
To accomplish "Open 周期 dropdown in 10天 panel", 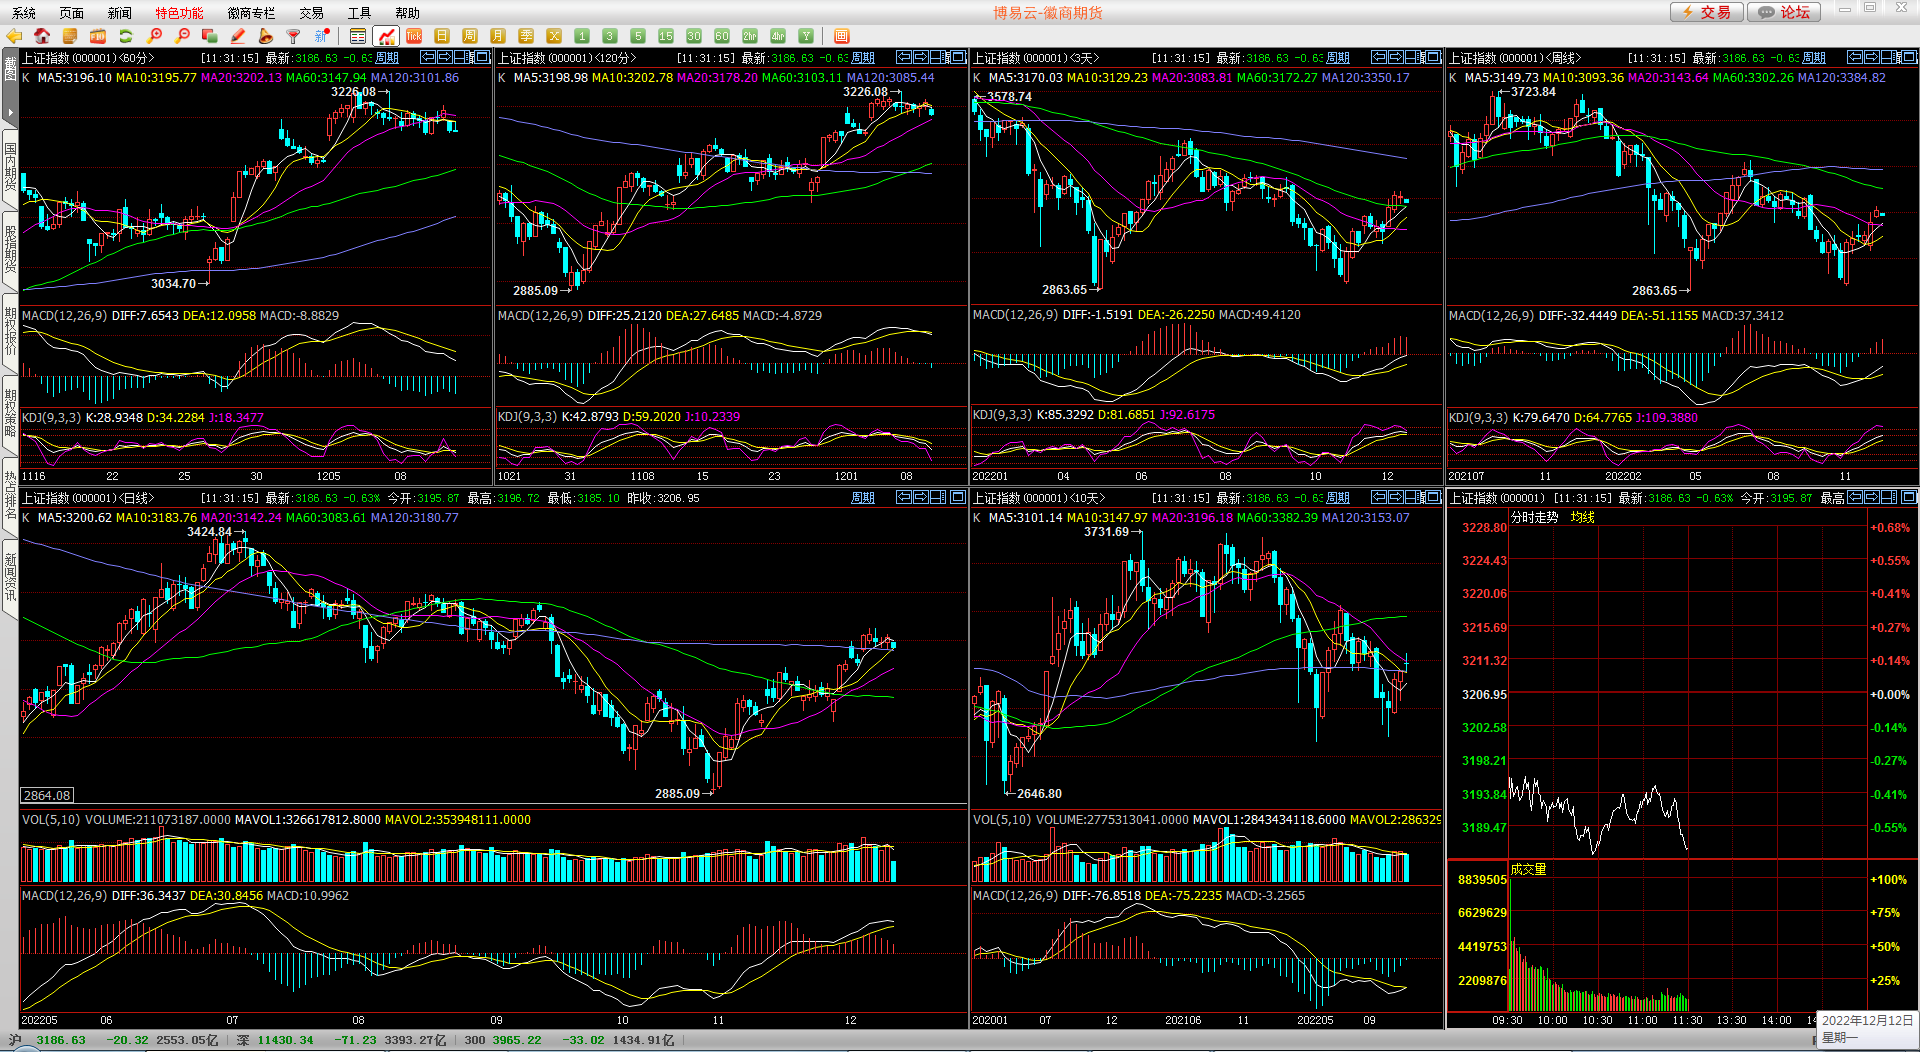I will pos(1338,498).
